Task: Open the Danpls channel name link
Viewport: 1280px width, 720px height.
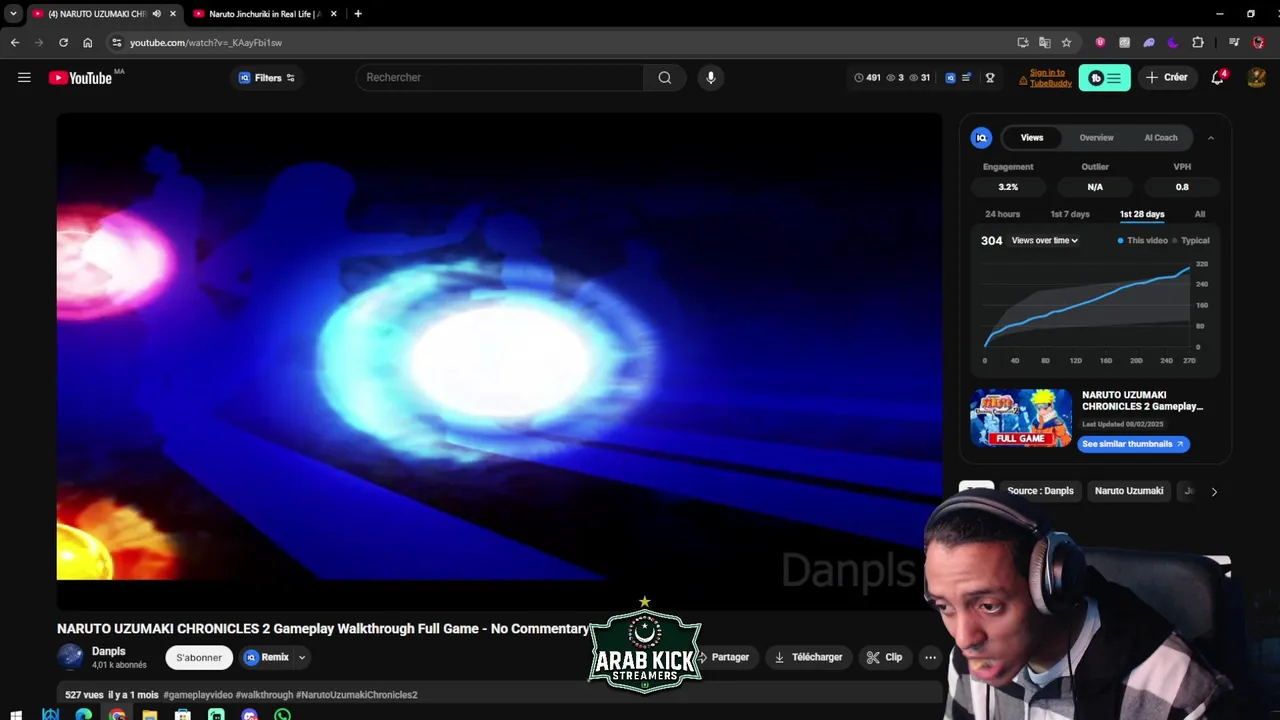Action: tap(109, 651)
